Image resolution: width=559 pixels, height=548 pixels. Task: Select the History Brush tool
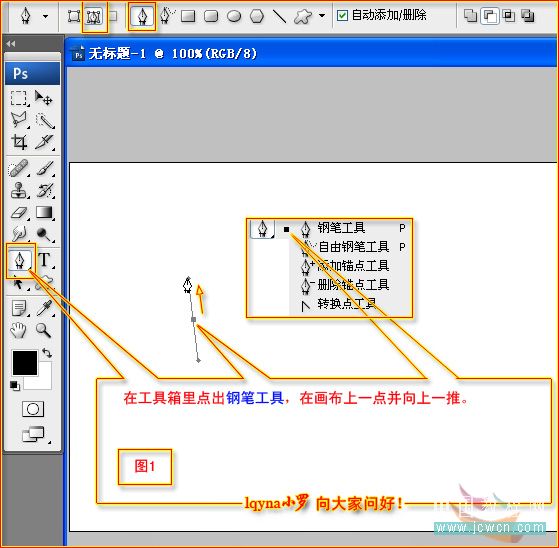tap(45, 190)
